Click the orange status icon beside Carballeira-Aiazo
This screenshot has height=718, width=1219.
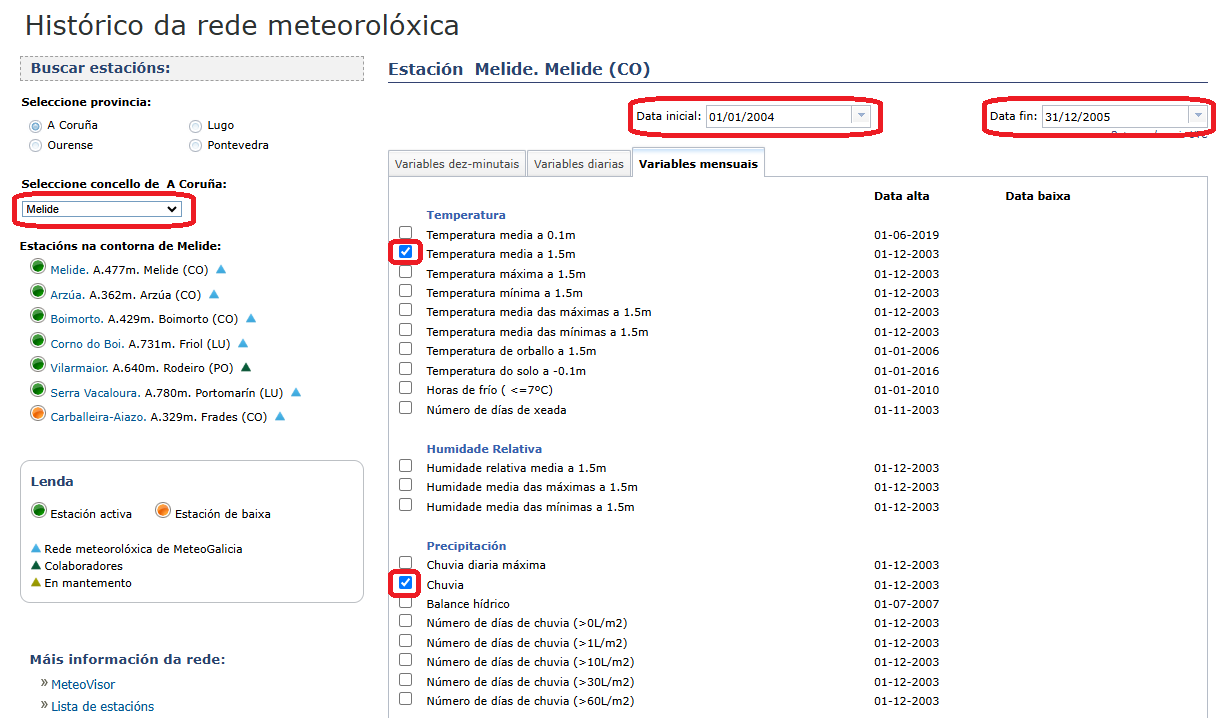point(38,414)
